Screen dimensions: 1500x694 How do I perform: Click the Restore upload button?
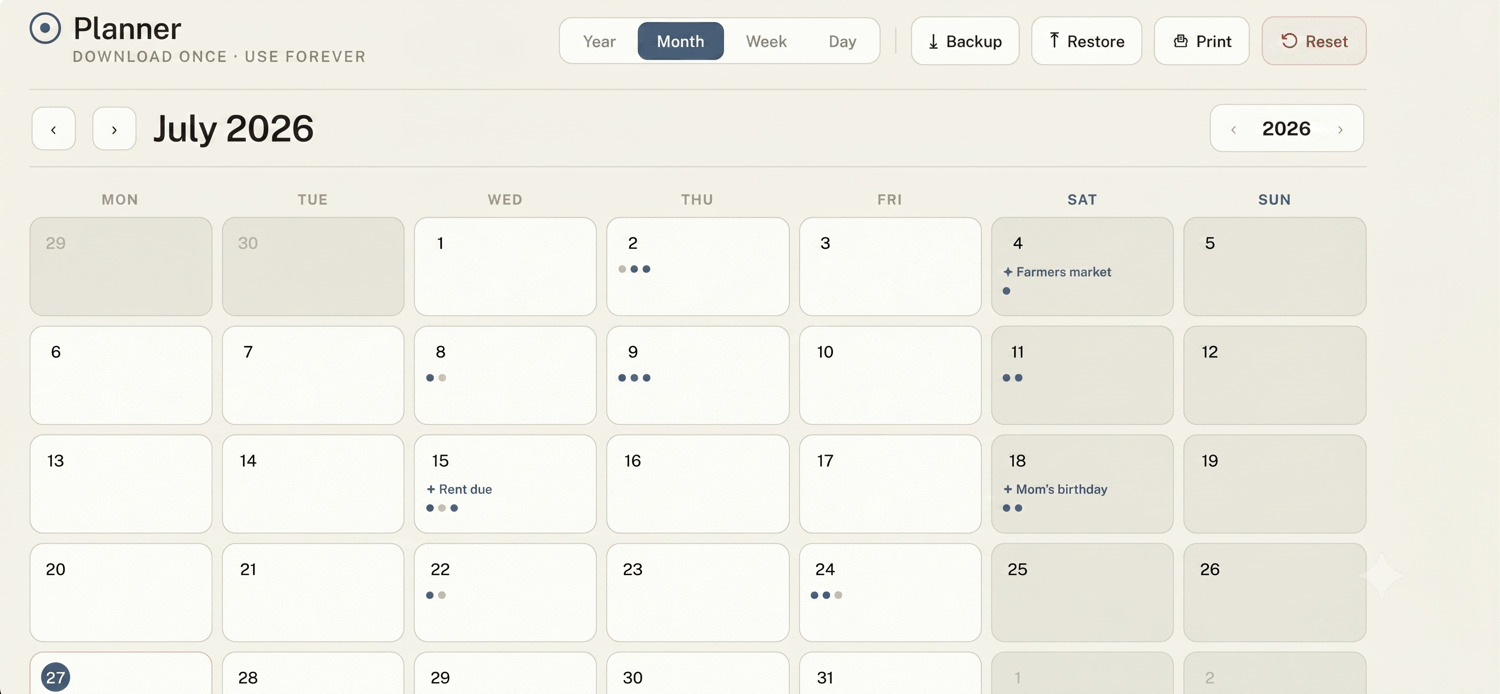pyautogui.click(x=1086, y=41)
